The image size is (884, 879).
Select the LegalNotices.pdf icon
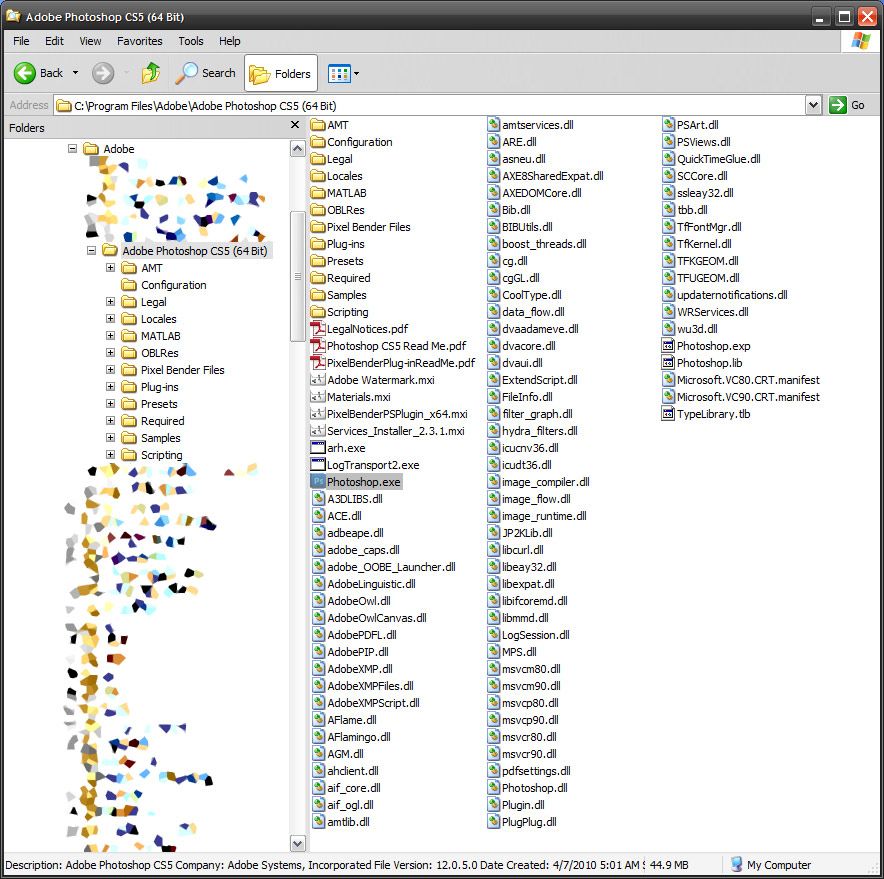pyautogui.click(x=318, y=329)
